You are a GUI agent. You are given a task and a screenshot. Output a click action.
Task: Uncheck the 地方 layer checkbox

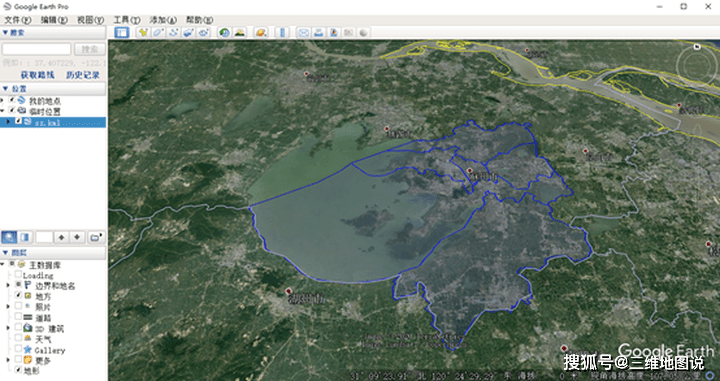coord(18,296)
